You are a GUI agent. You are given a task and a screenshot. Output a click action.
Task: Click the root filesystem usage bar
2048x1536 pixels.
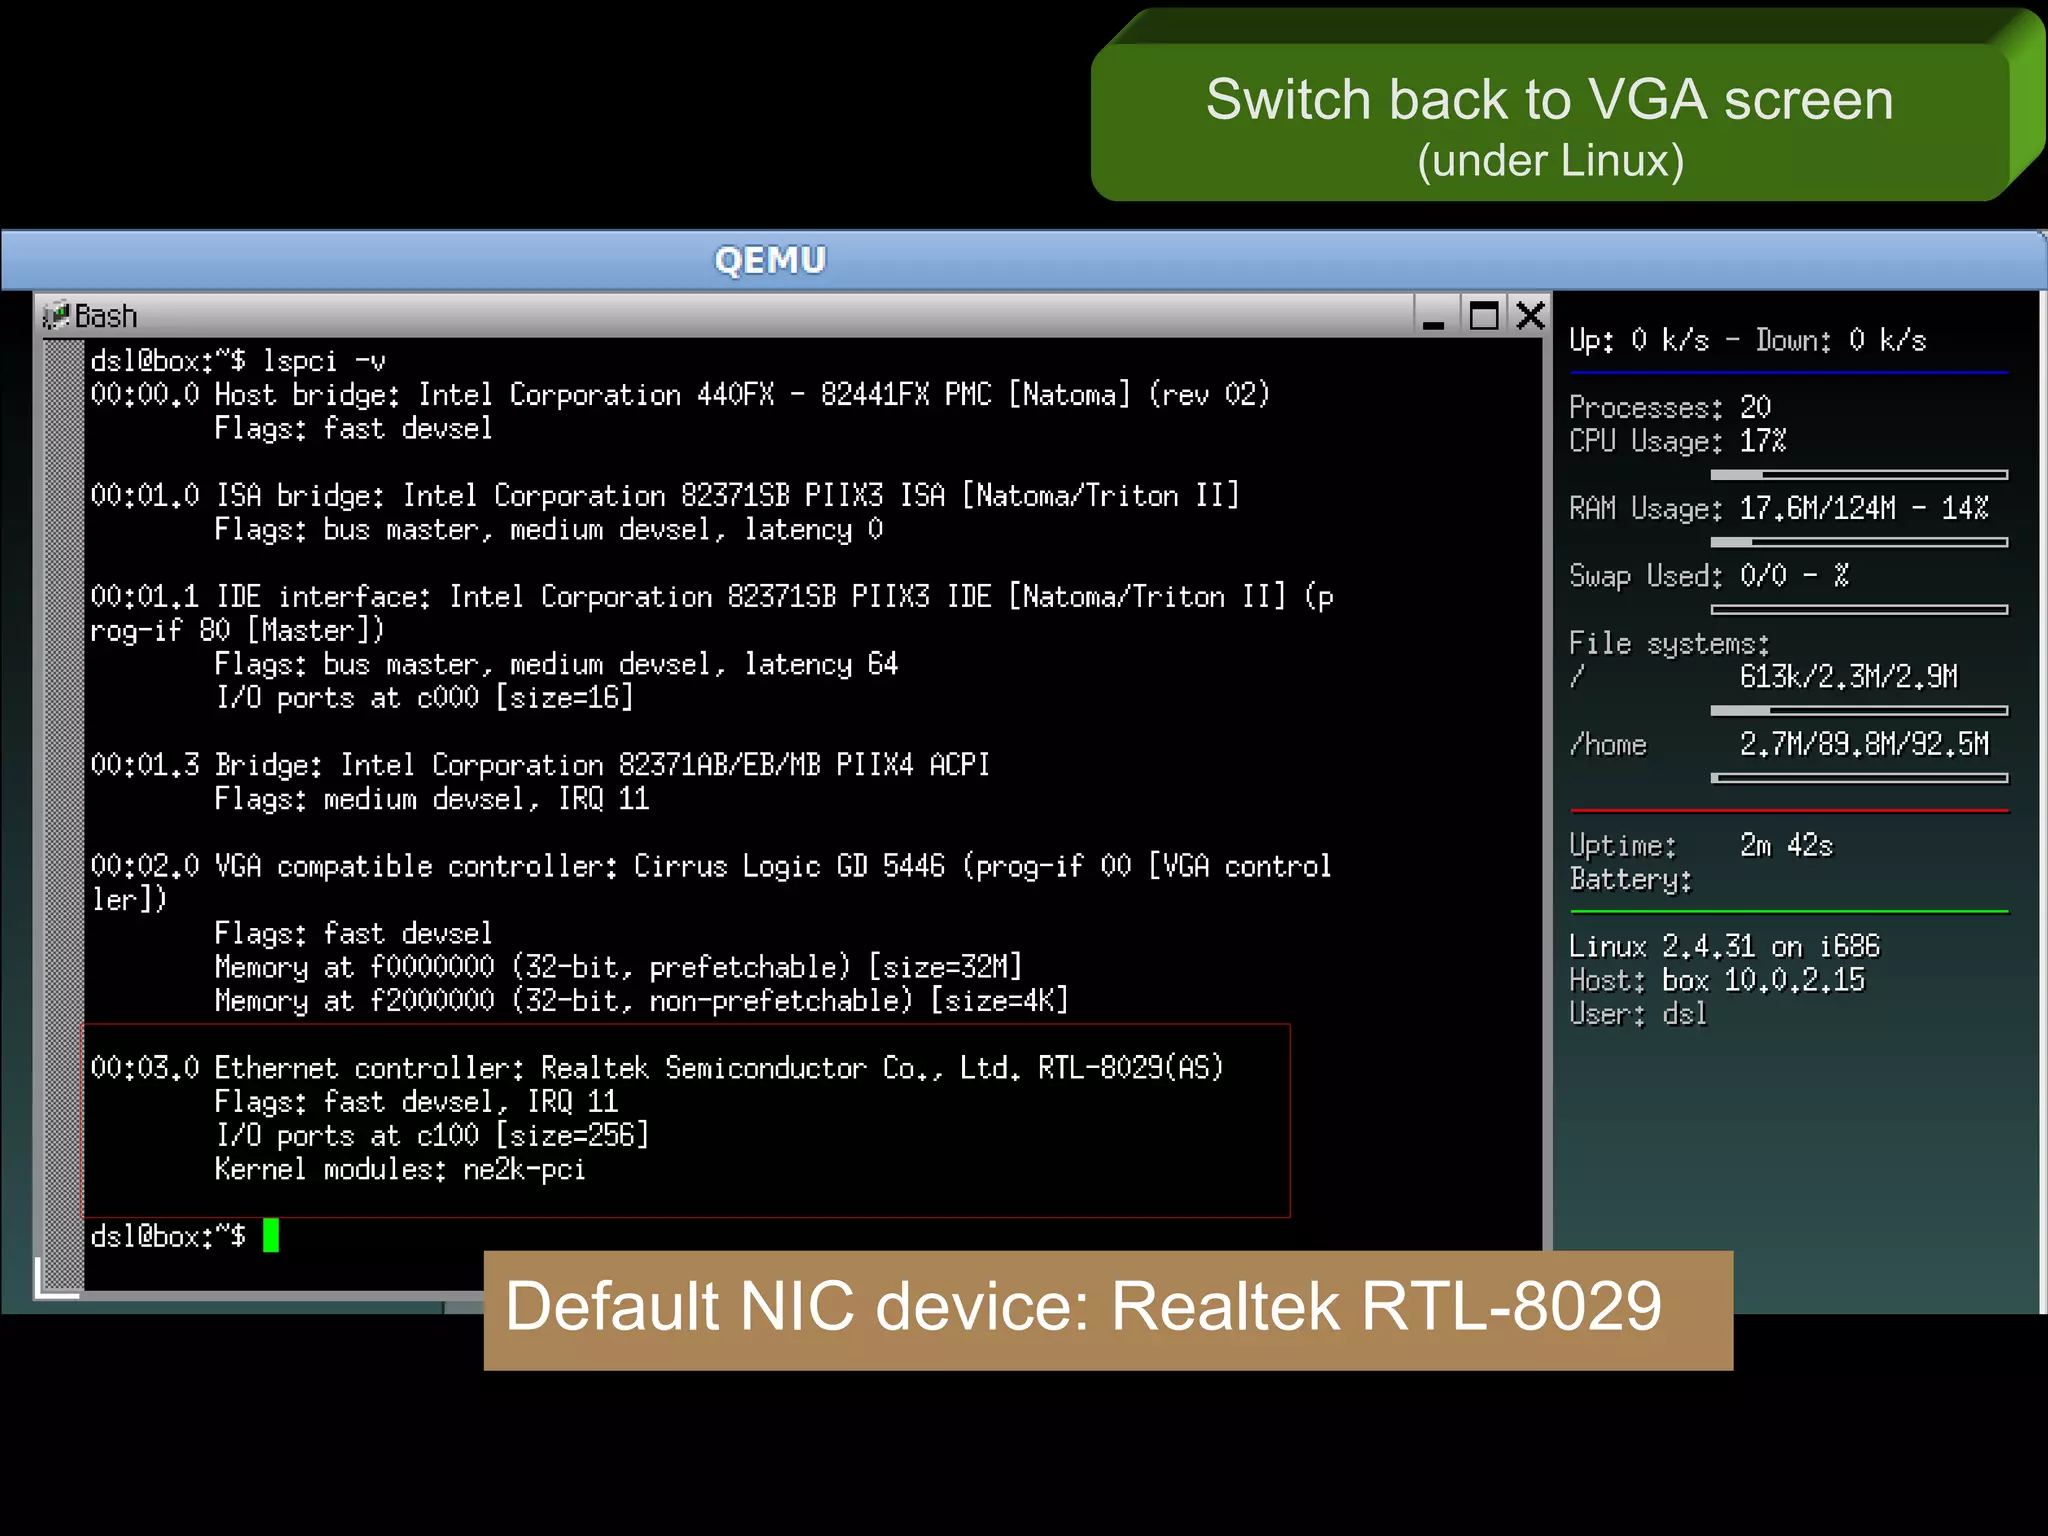click(x=1859, y=710)
